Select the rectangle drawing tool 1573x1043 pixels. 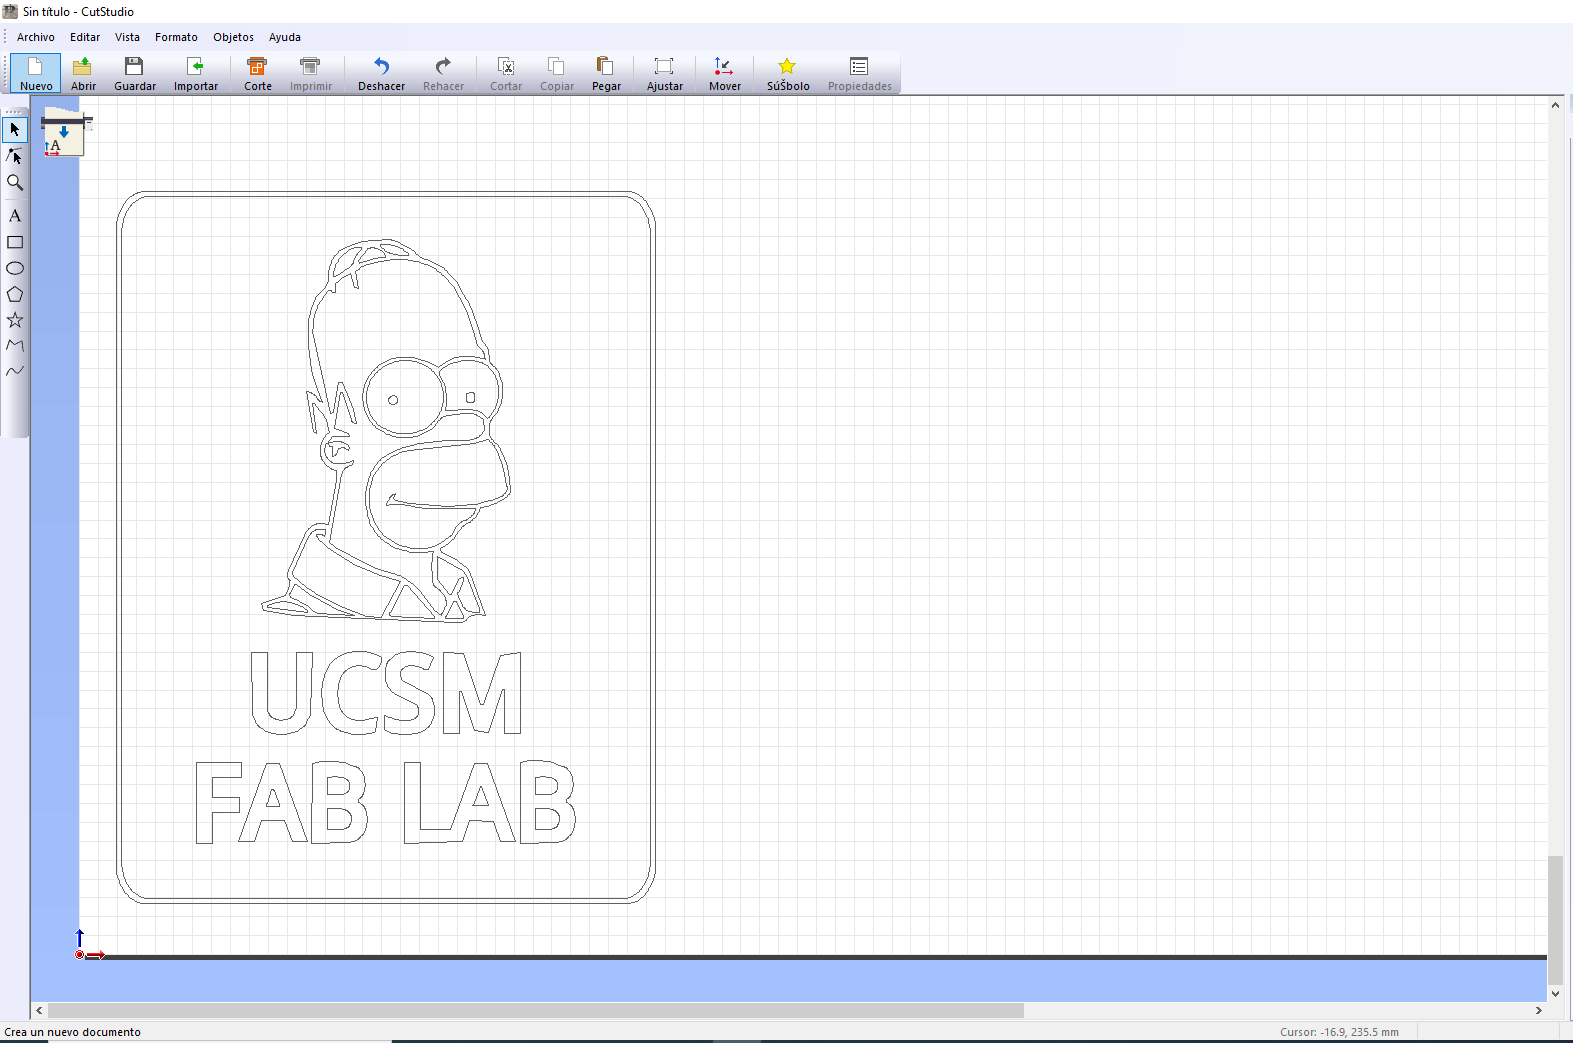coord(15,242)
